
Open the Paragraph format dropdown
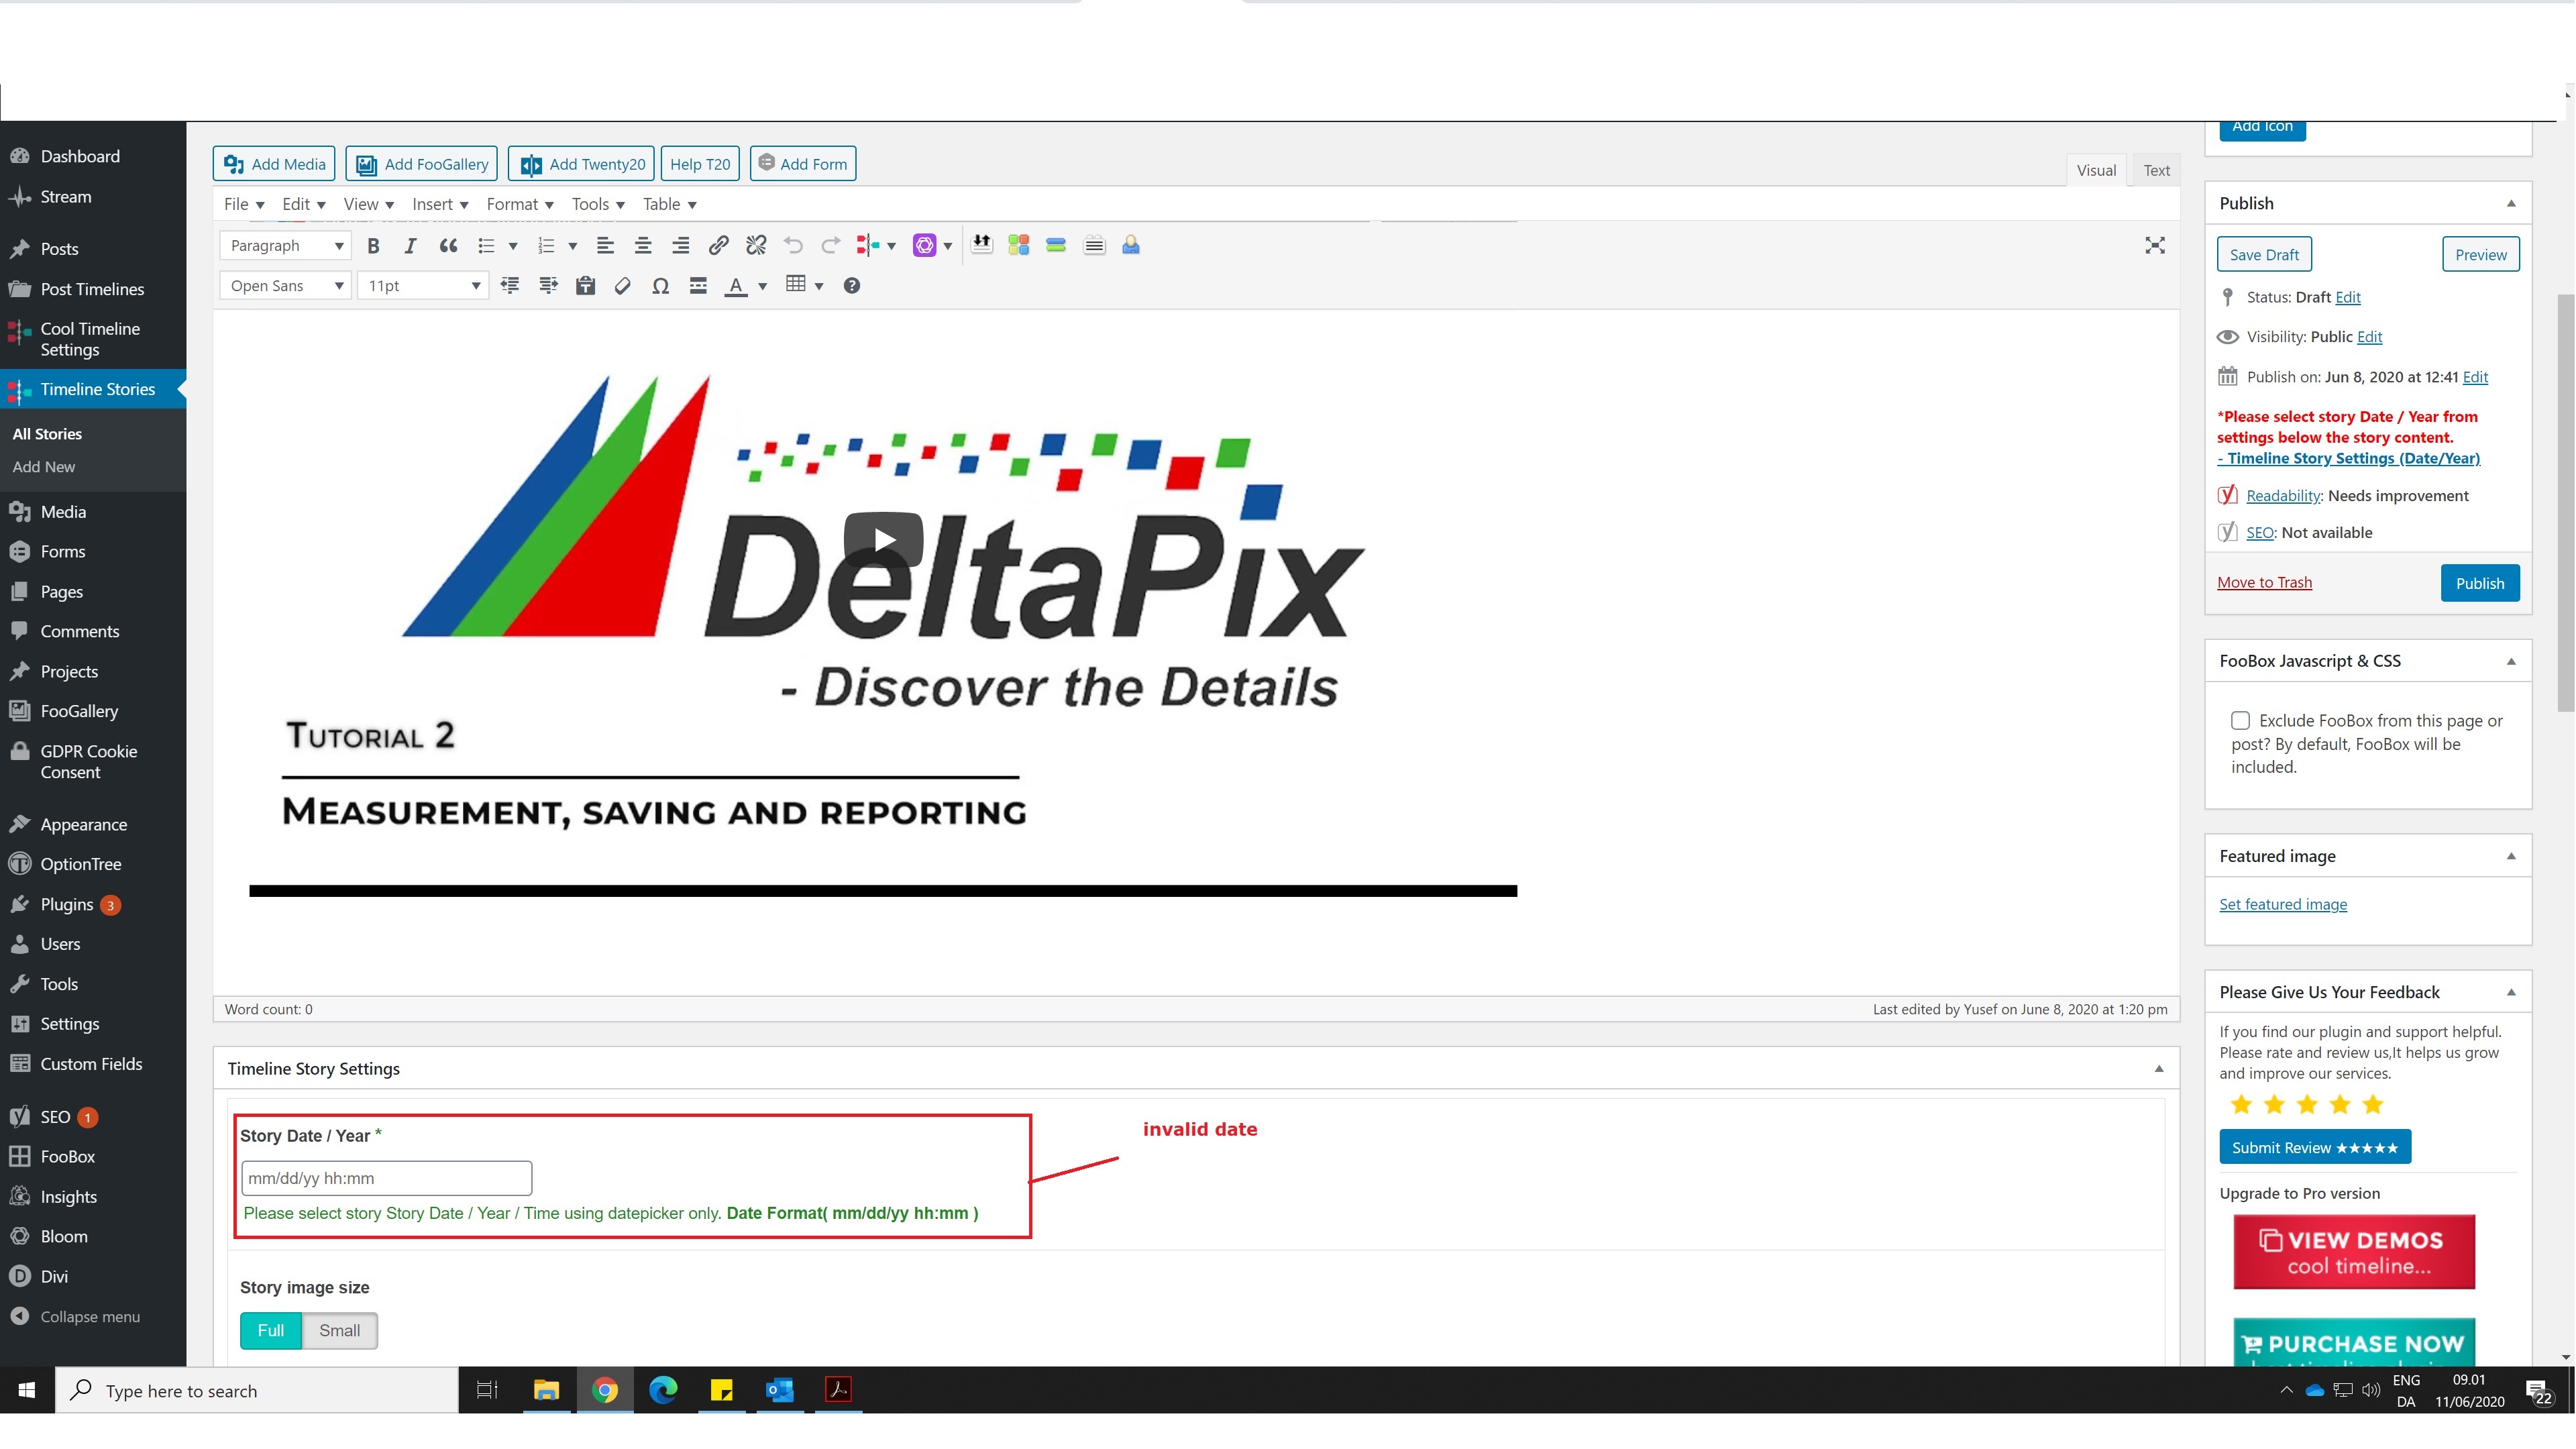tap(285, 246)
